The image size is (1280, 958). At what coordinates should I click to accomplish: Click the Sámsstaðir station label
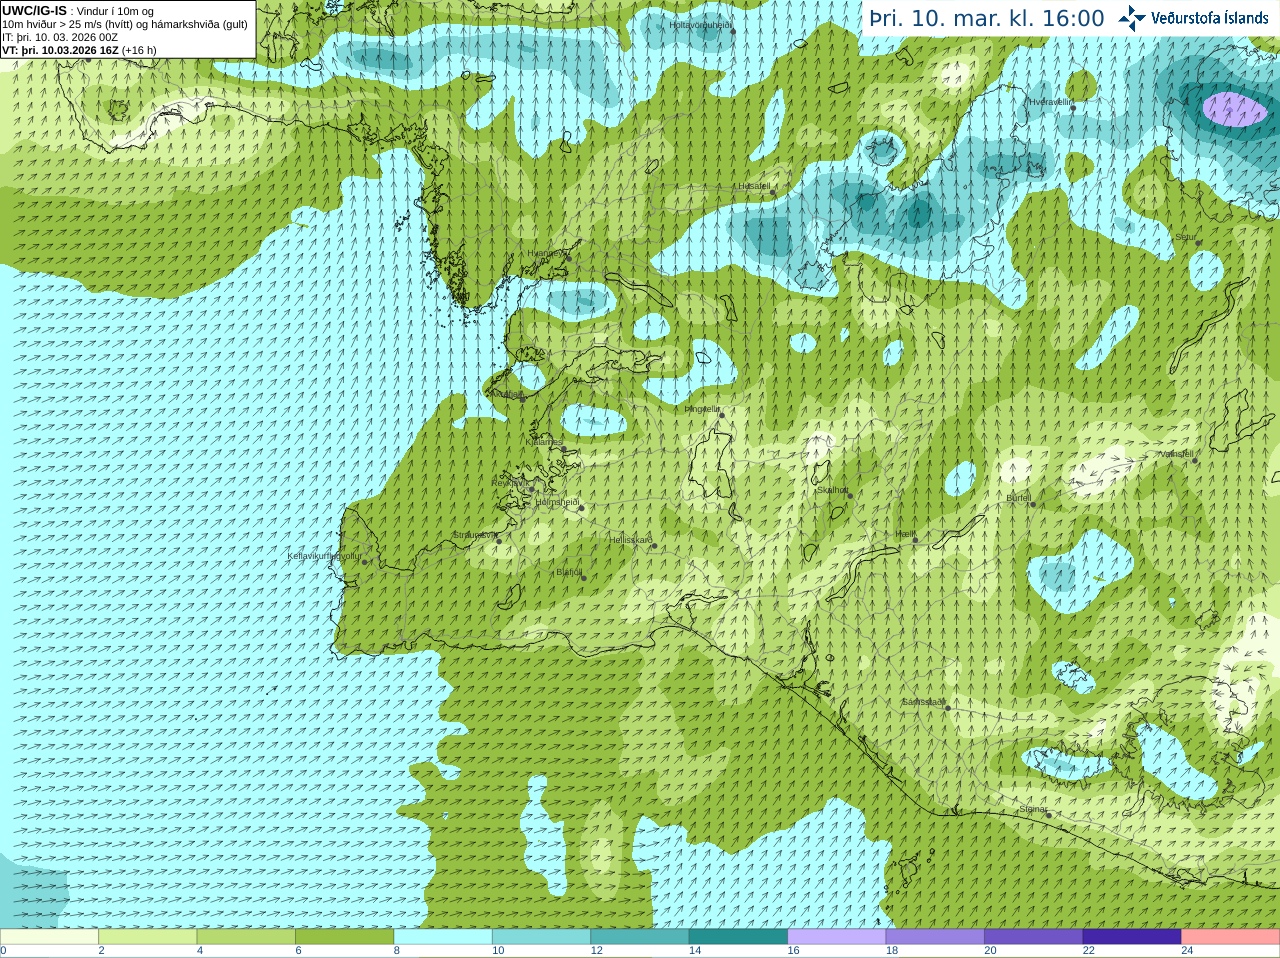[x=923, y=702]
